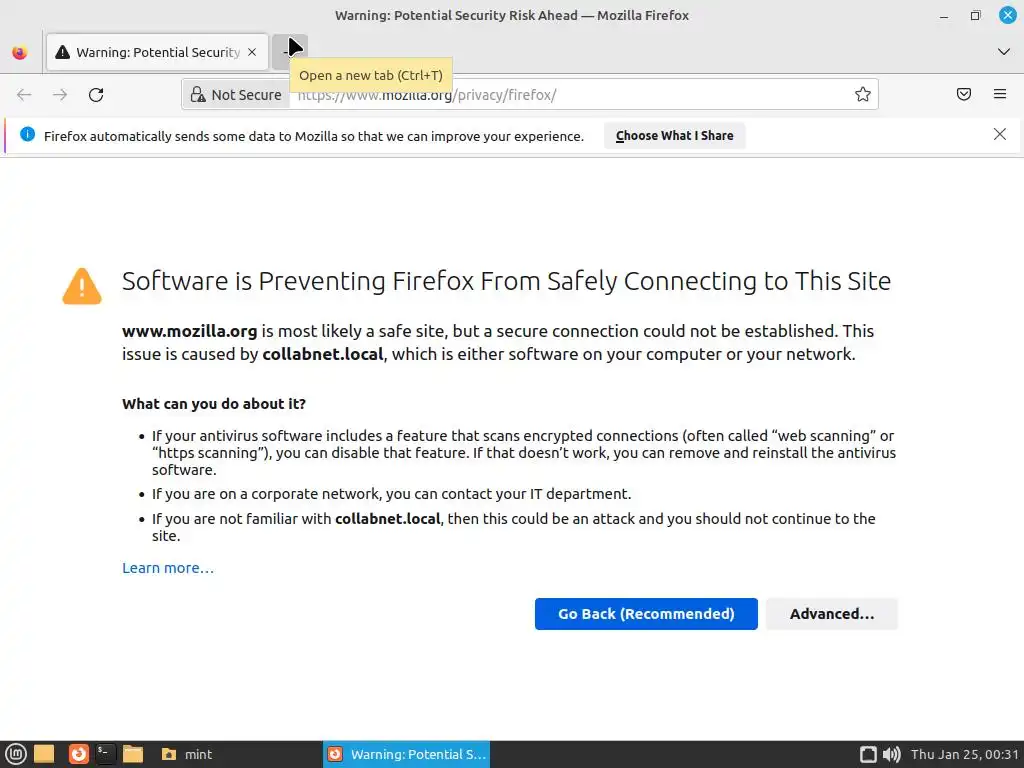
Task: Click the Software is Preventing Firefox error heading
Action: [x=506, y=281]
